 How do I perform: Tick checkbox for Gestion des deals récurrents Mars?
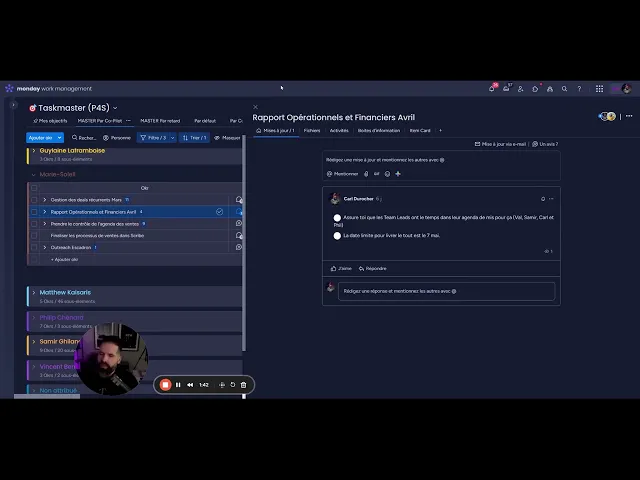(34, 200)
